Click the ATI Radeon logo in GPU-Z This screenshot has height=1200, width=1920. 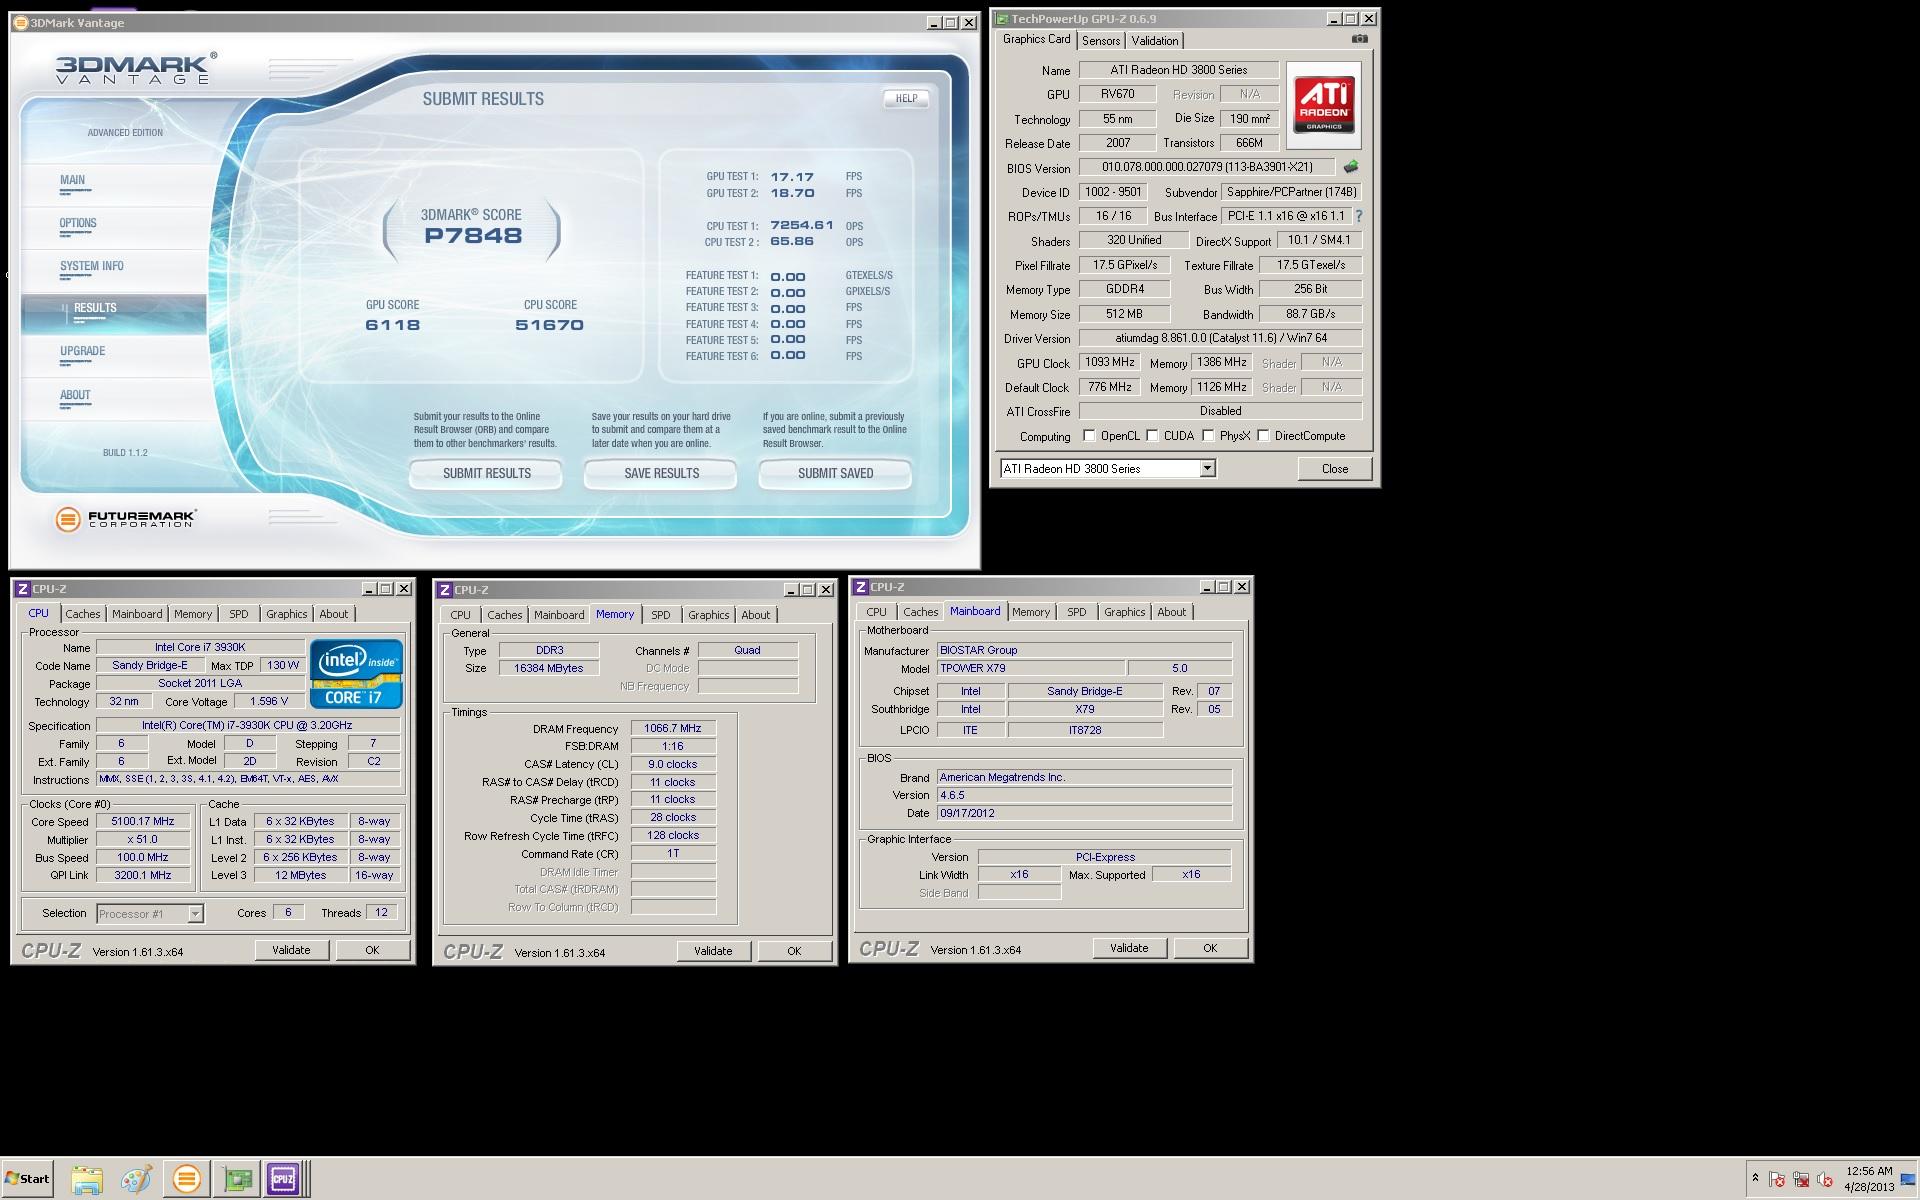click(1324, 106)
